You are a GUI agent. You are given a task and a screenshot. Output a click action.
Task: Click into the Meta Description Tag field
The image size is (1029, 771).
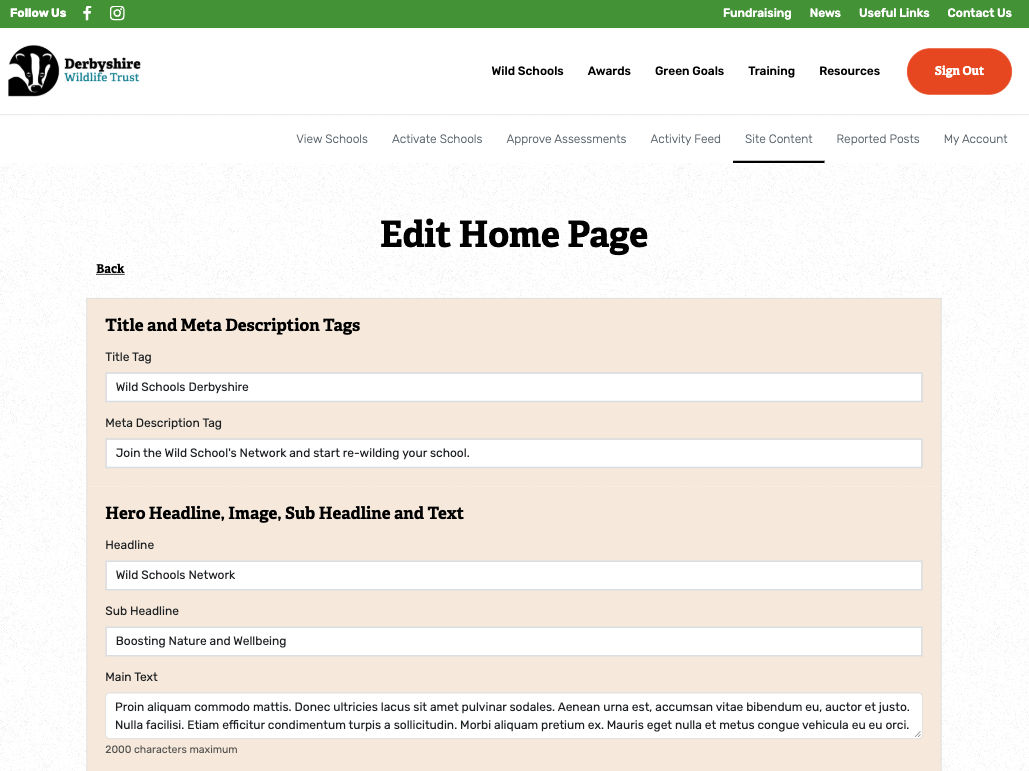(514, 453)
